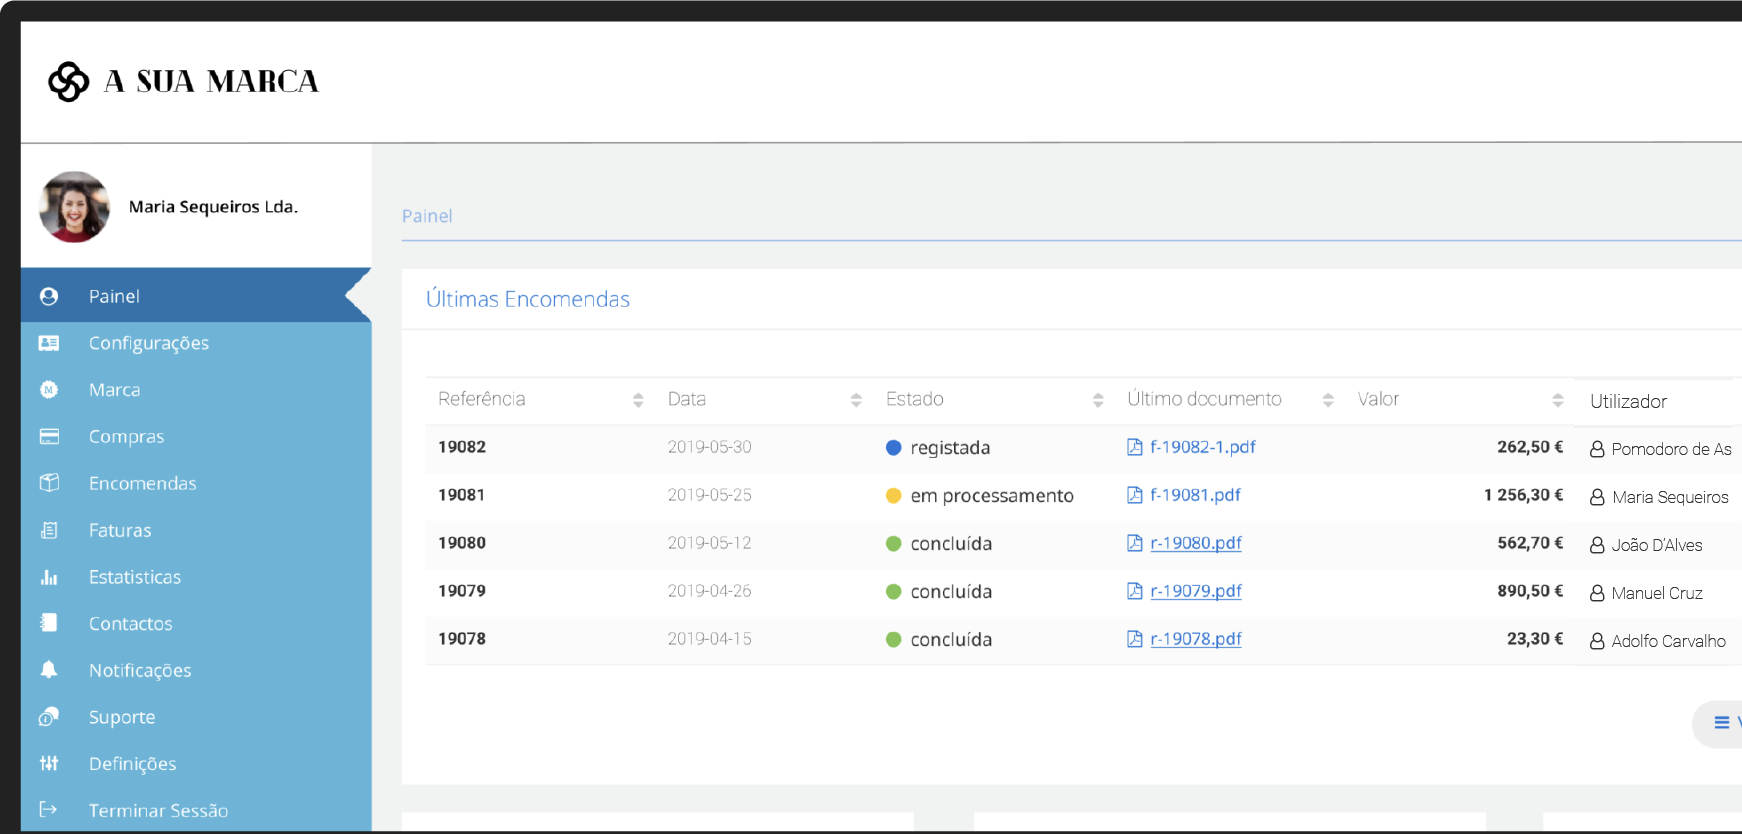Click the Suporte headset icon
Screen dimensions: 1742x834
(x=49, y=717)
